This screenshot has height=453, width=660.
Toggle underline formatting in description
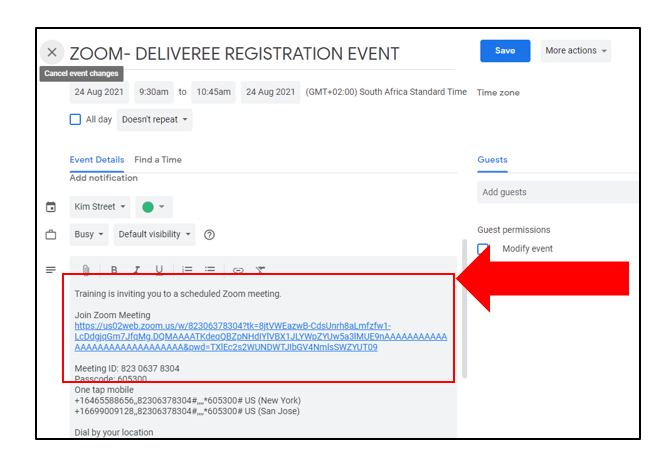tap(159, 270)
